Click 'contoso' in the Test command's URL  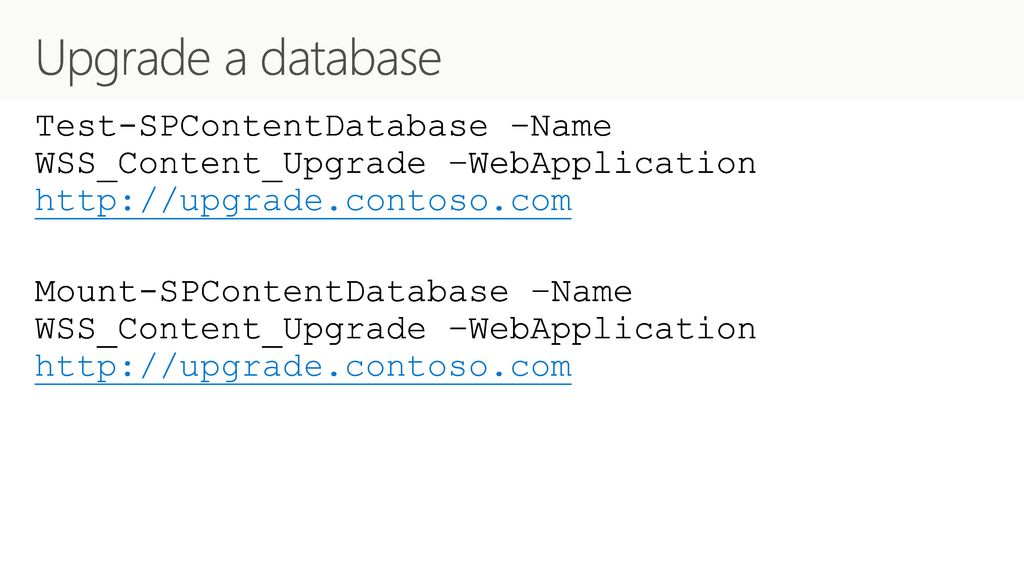(x=416, y=202)
